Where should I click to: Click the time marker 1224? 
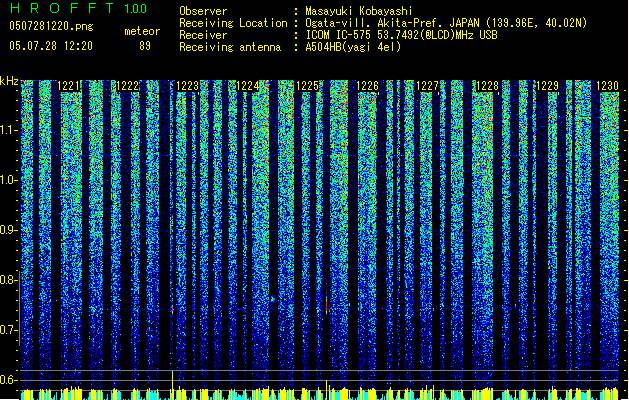(248, 86)
